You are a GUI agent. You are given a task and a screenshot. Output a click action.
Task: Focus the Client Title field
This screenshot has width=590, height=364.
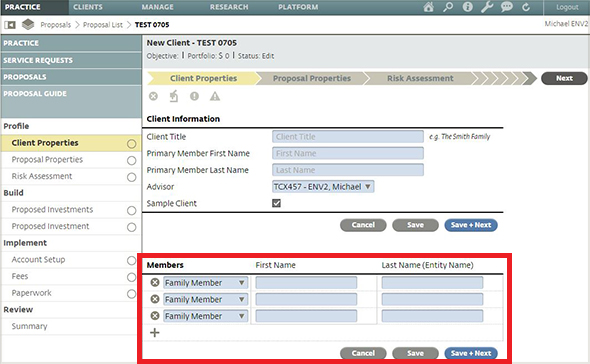348,137
